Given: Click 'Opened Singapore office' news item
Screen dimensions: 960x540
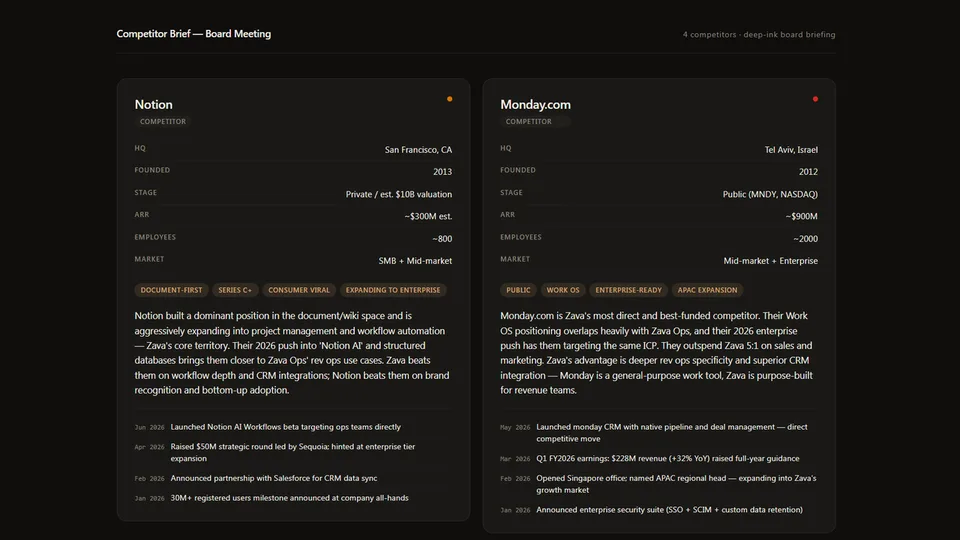Looking at the screenshot, I should click(x=676, y=484).
